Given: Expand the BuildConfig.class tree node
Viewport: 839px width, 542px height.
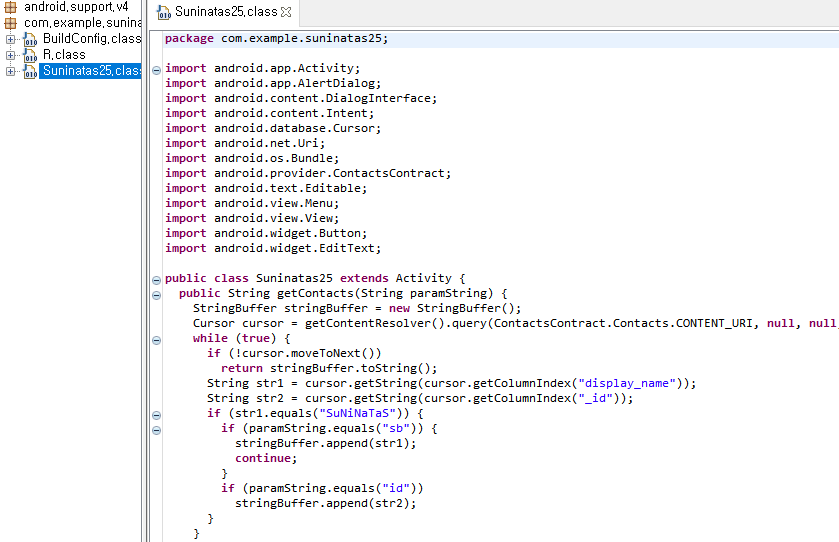Looking at the screenshot, I should 10,39.
